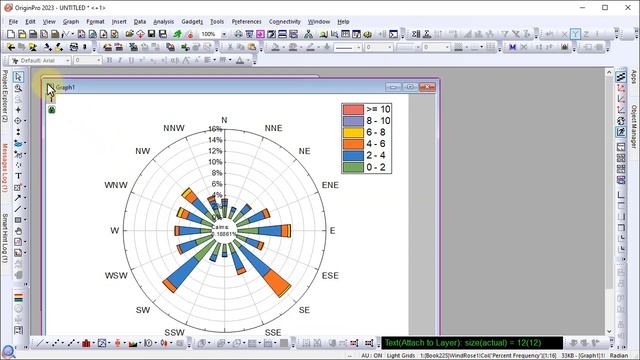Expand the Rectangle tool flyout arrow
This screenshot has width=640, height=360.
click(25, 220)
